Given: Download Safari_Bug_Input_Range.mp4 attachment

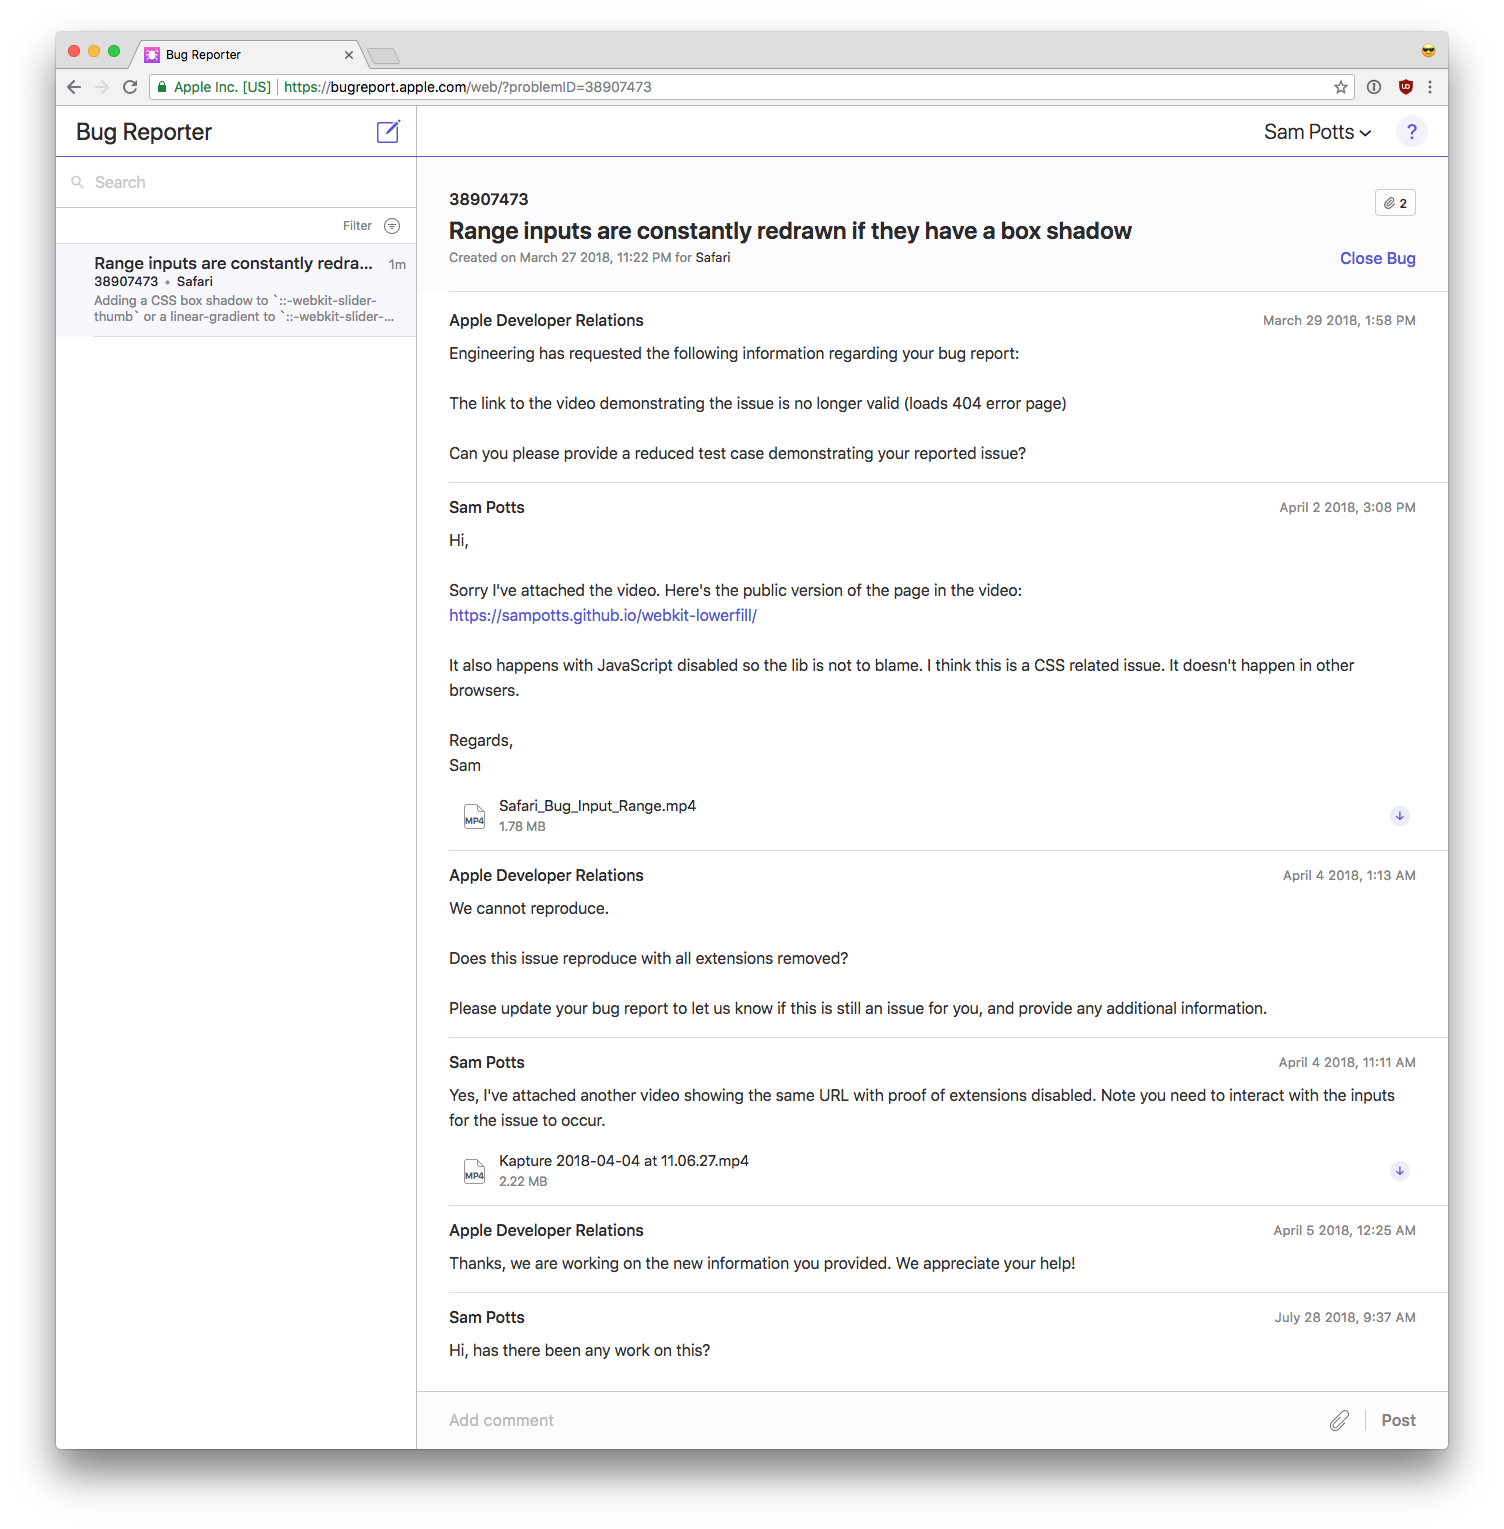Looking at the screenshot, I should pos(1400,816).
